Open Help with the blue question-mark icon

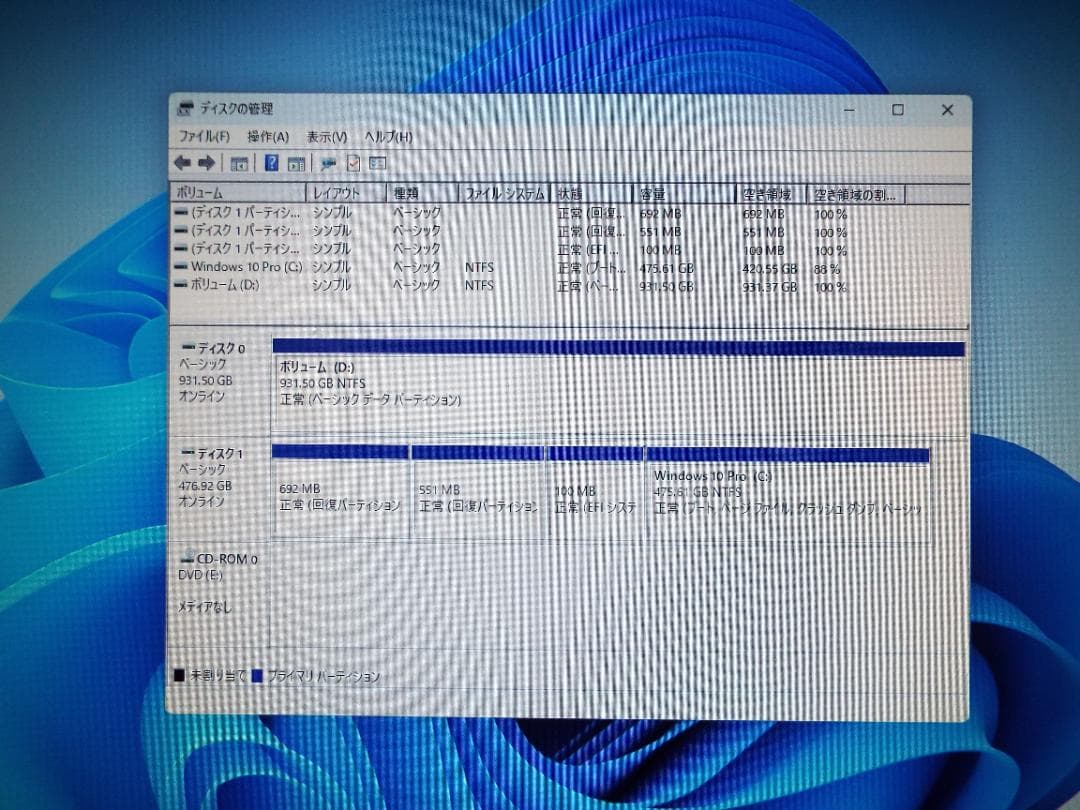[271, 163]
